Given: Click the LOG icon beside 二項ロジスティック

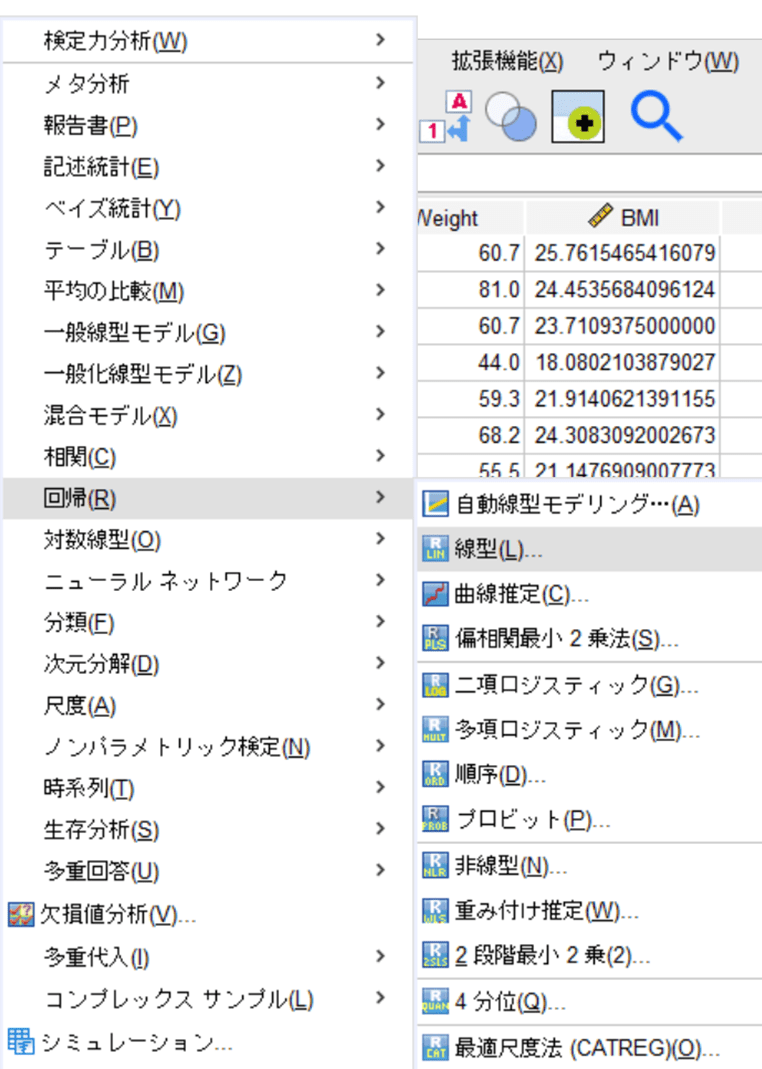Looking at the screenshot, I should tap(435, 685).
